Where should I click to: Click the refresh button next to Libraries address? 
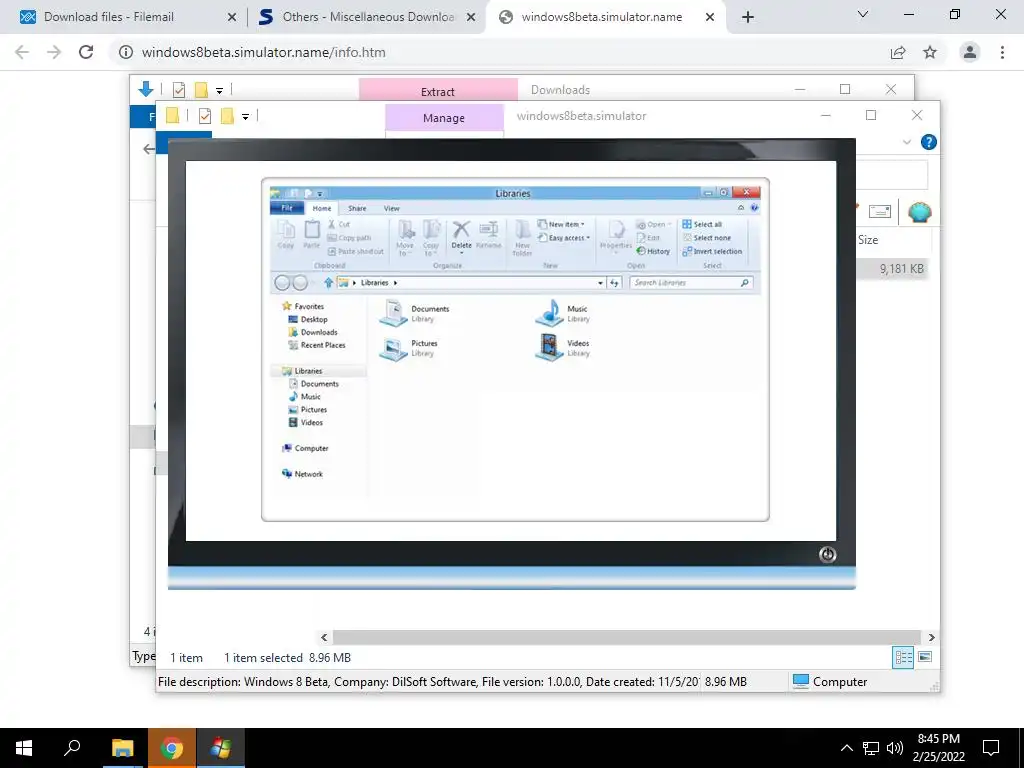point(615,283)
